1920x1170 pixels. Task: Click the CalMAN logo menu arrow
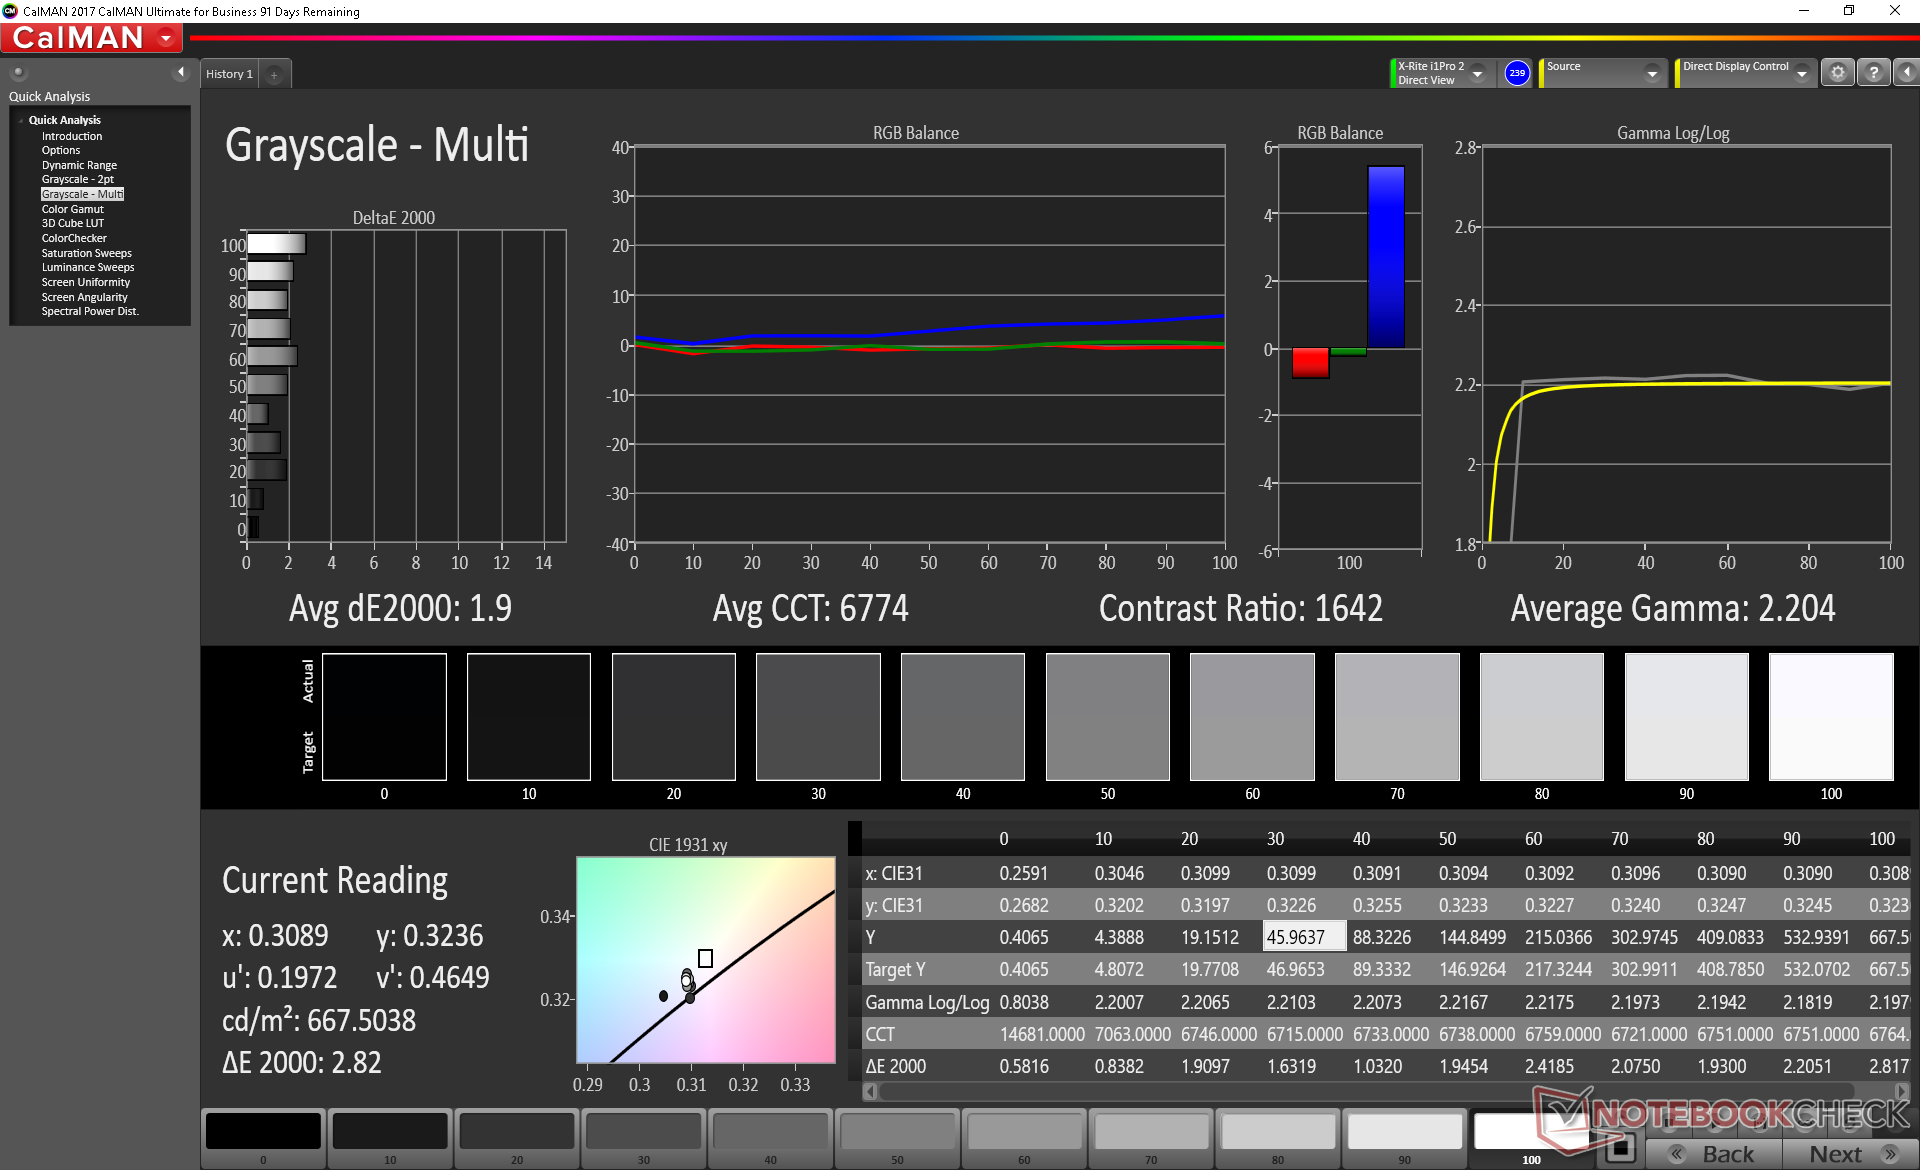pos(166,38)
